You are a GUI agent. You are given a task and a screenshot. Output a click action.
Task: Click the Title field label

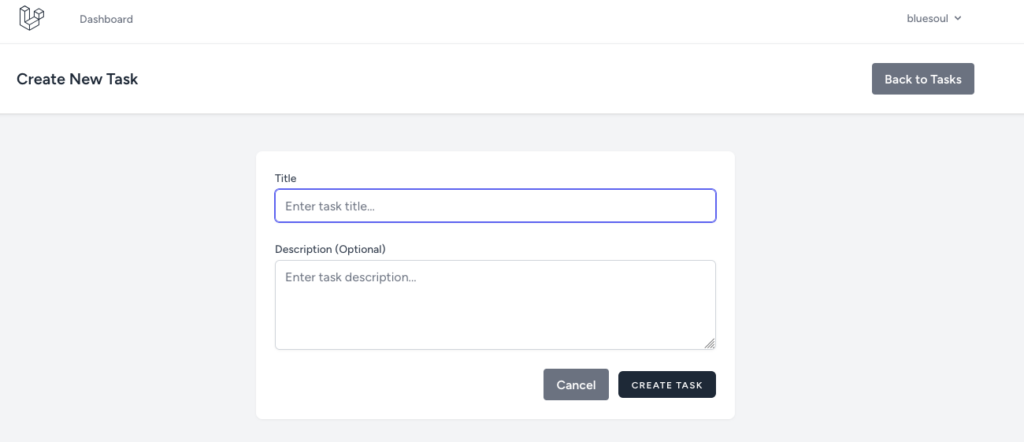[285, 178]
